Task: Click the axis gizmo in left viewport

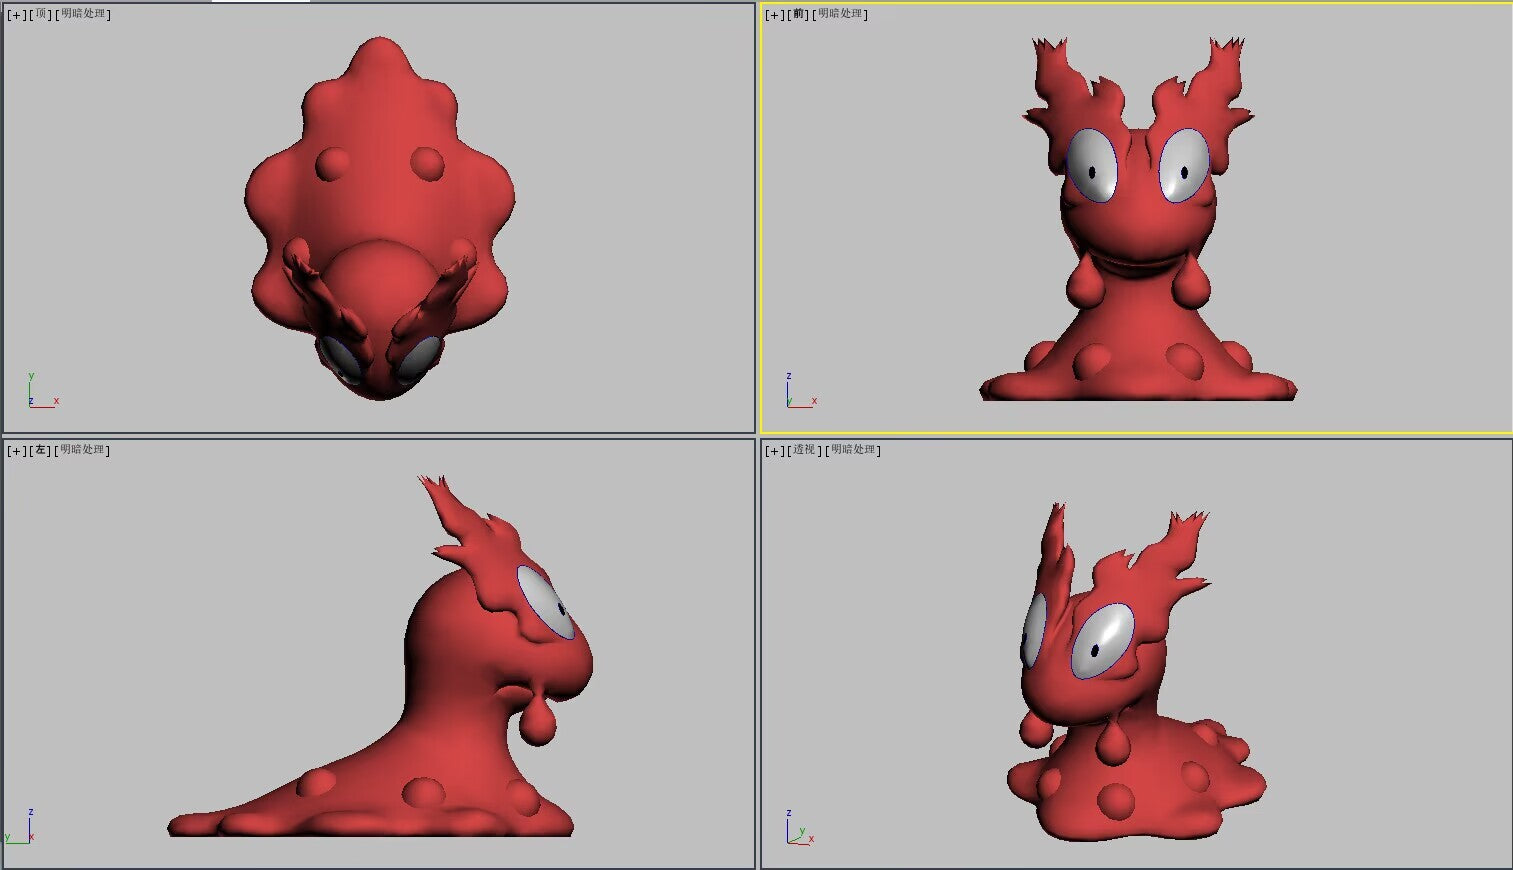Action: pos(20,826)
